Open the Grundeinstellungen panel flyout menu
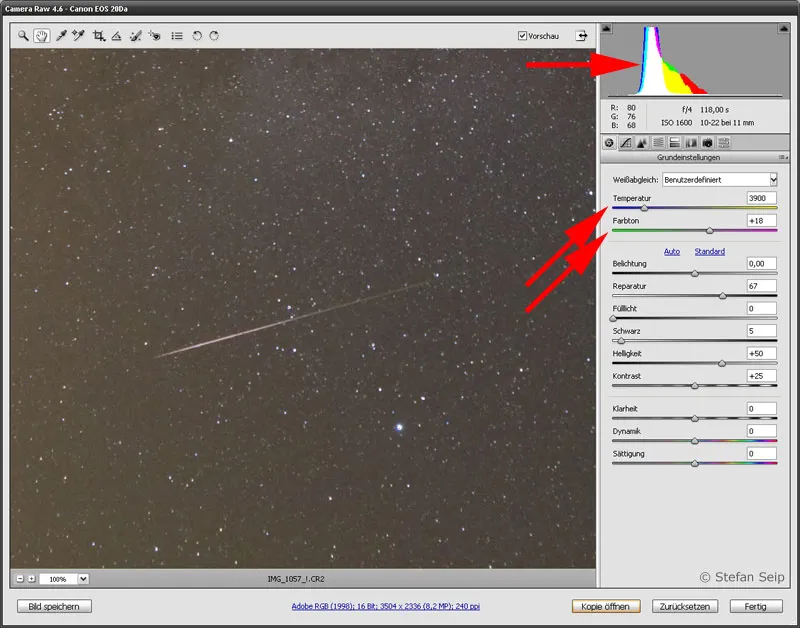Viewport: 800px width, 628px height. pos(783,158)
